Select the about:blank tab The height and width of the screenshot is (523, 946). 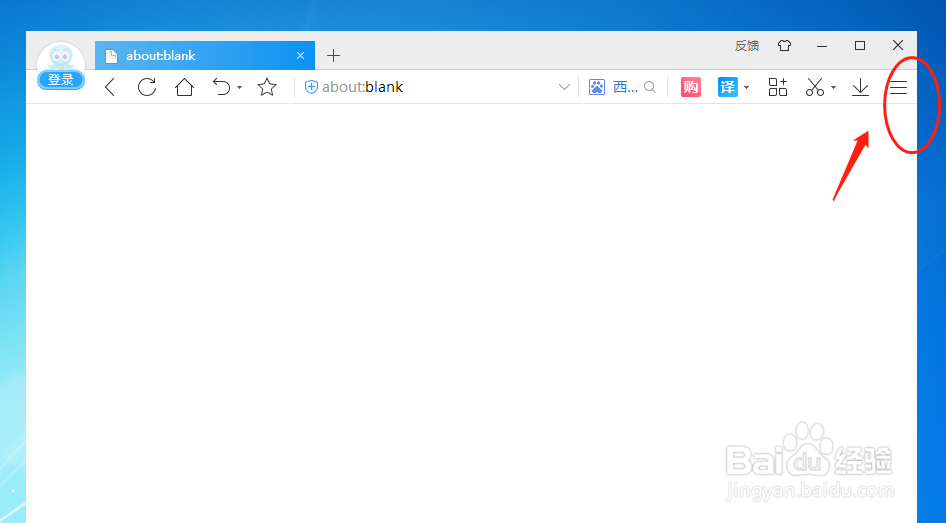[x=205, y=55]
